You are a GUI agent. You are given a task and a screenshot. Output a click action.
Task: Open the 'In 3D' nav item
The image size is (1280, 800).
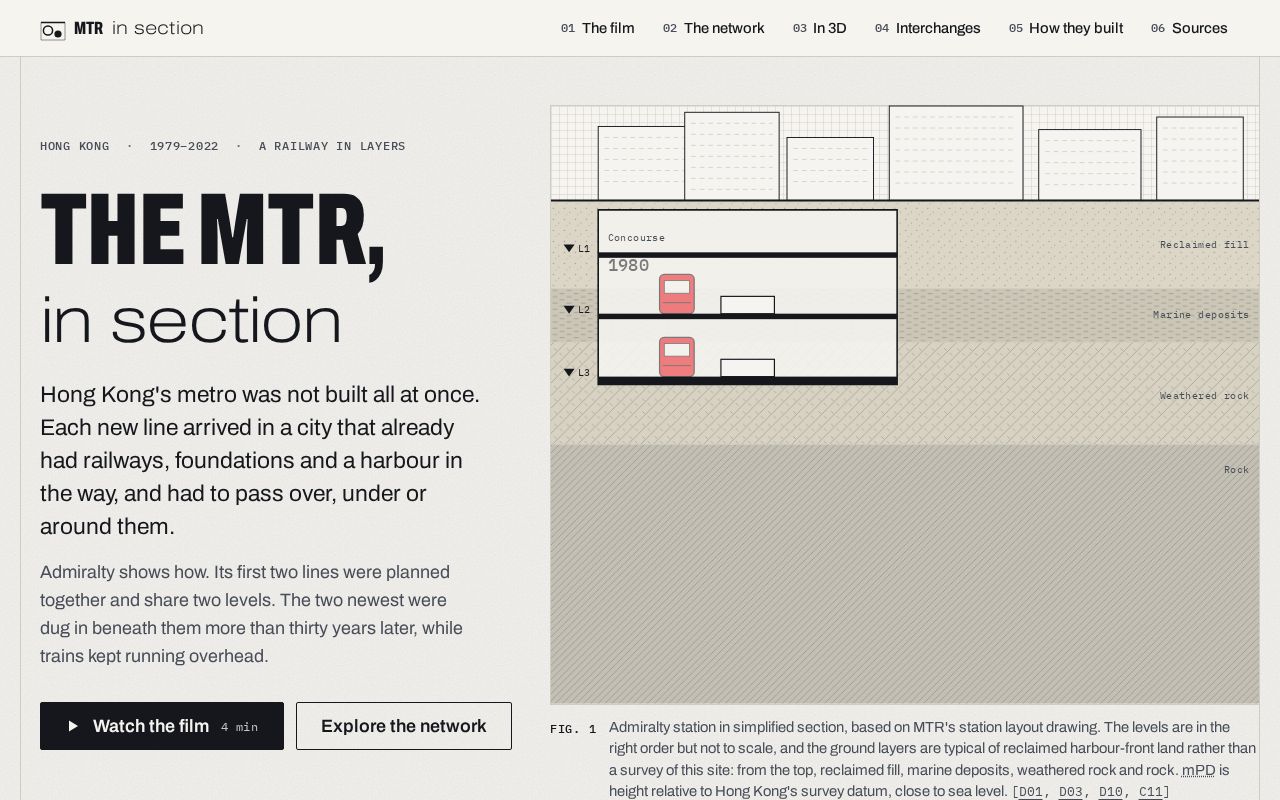[x=820, y=28]
